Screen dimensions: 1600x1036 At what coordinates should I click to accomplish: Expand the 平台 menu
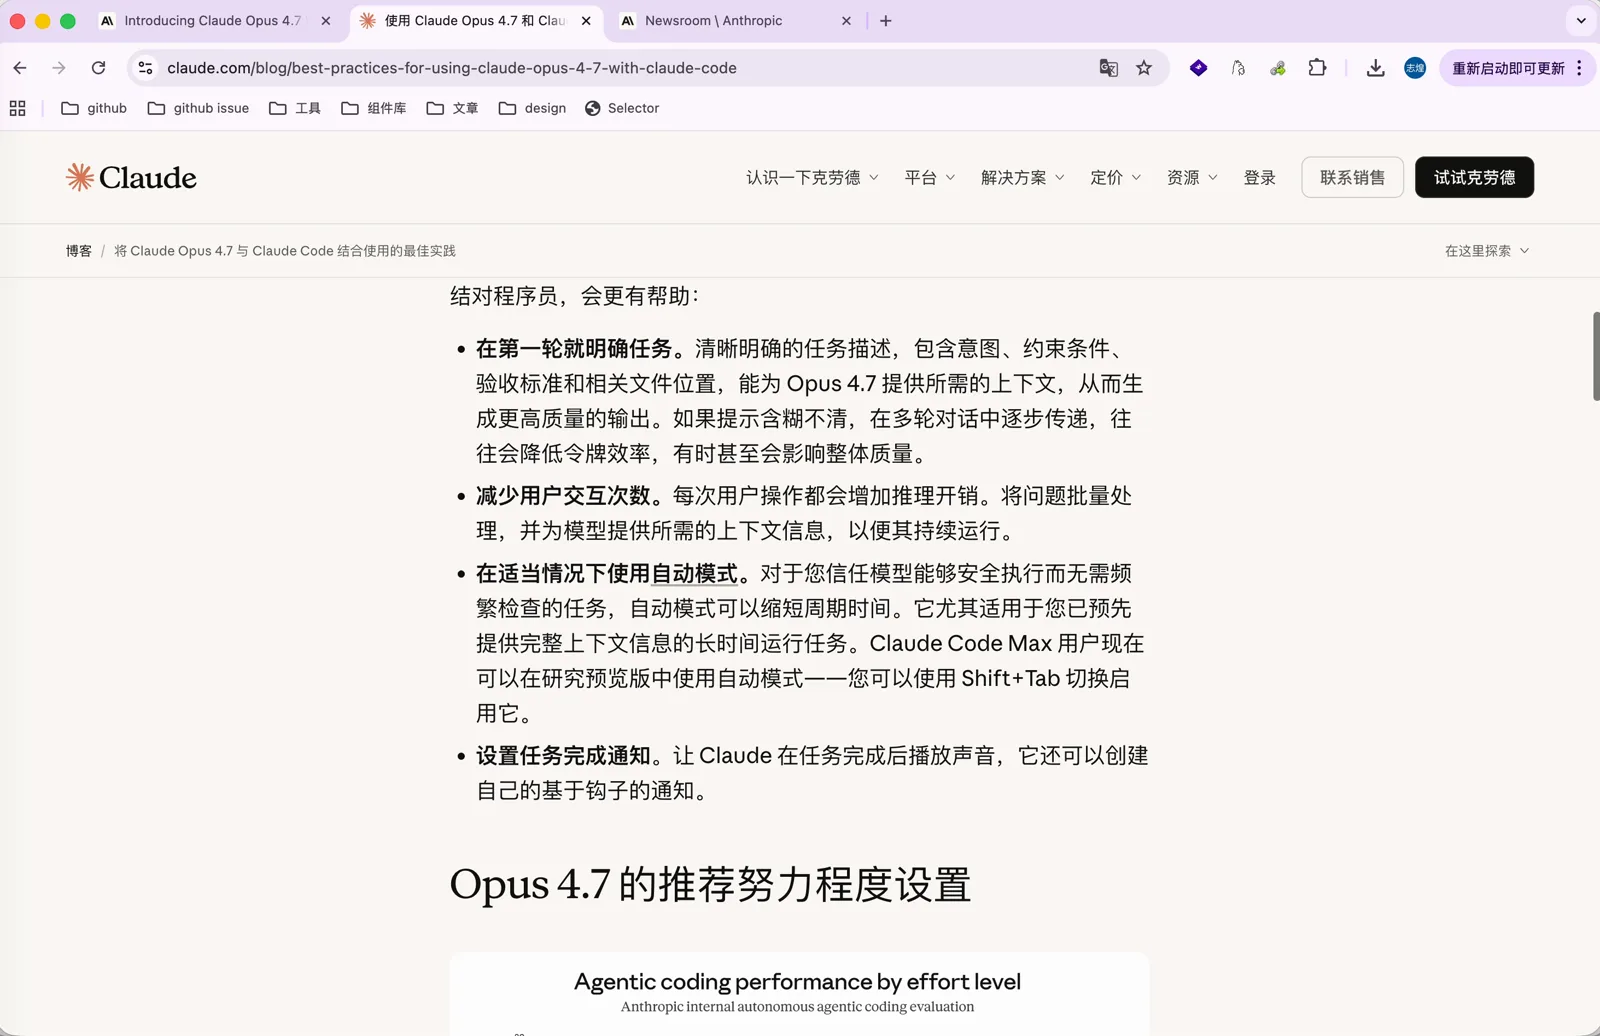pyautogui.click(x=930, y=177)
